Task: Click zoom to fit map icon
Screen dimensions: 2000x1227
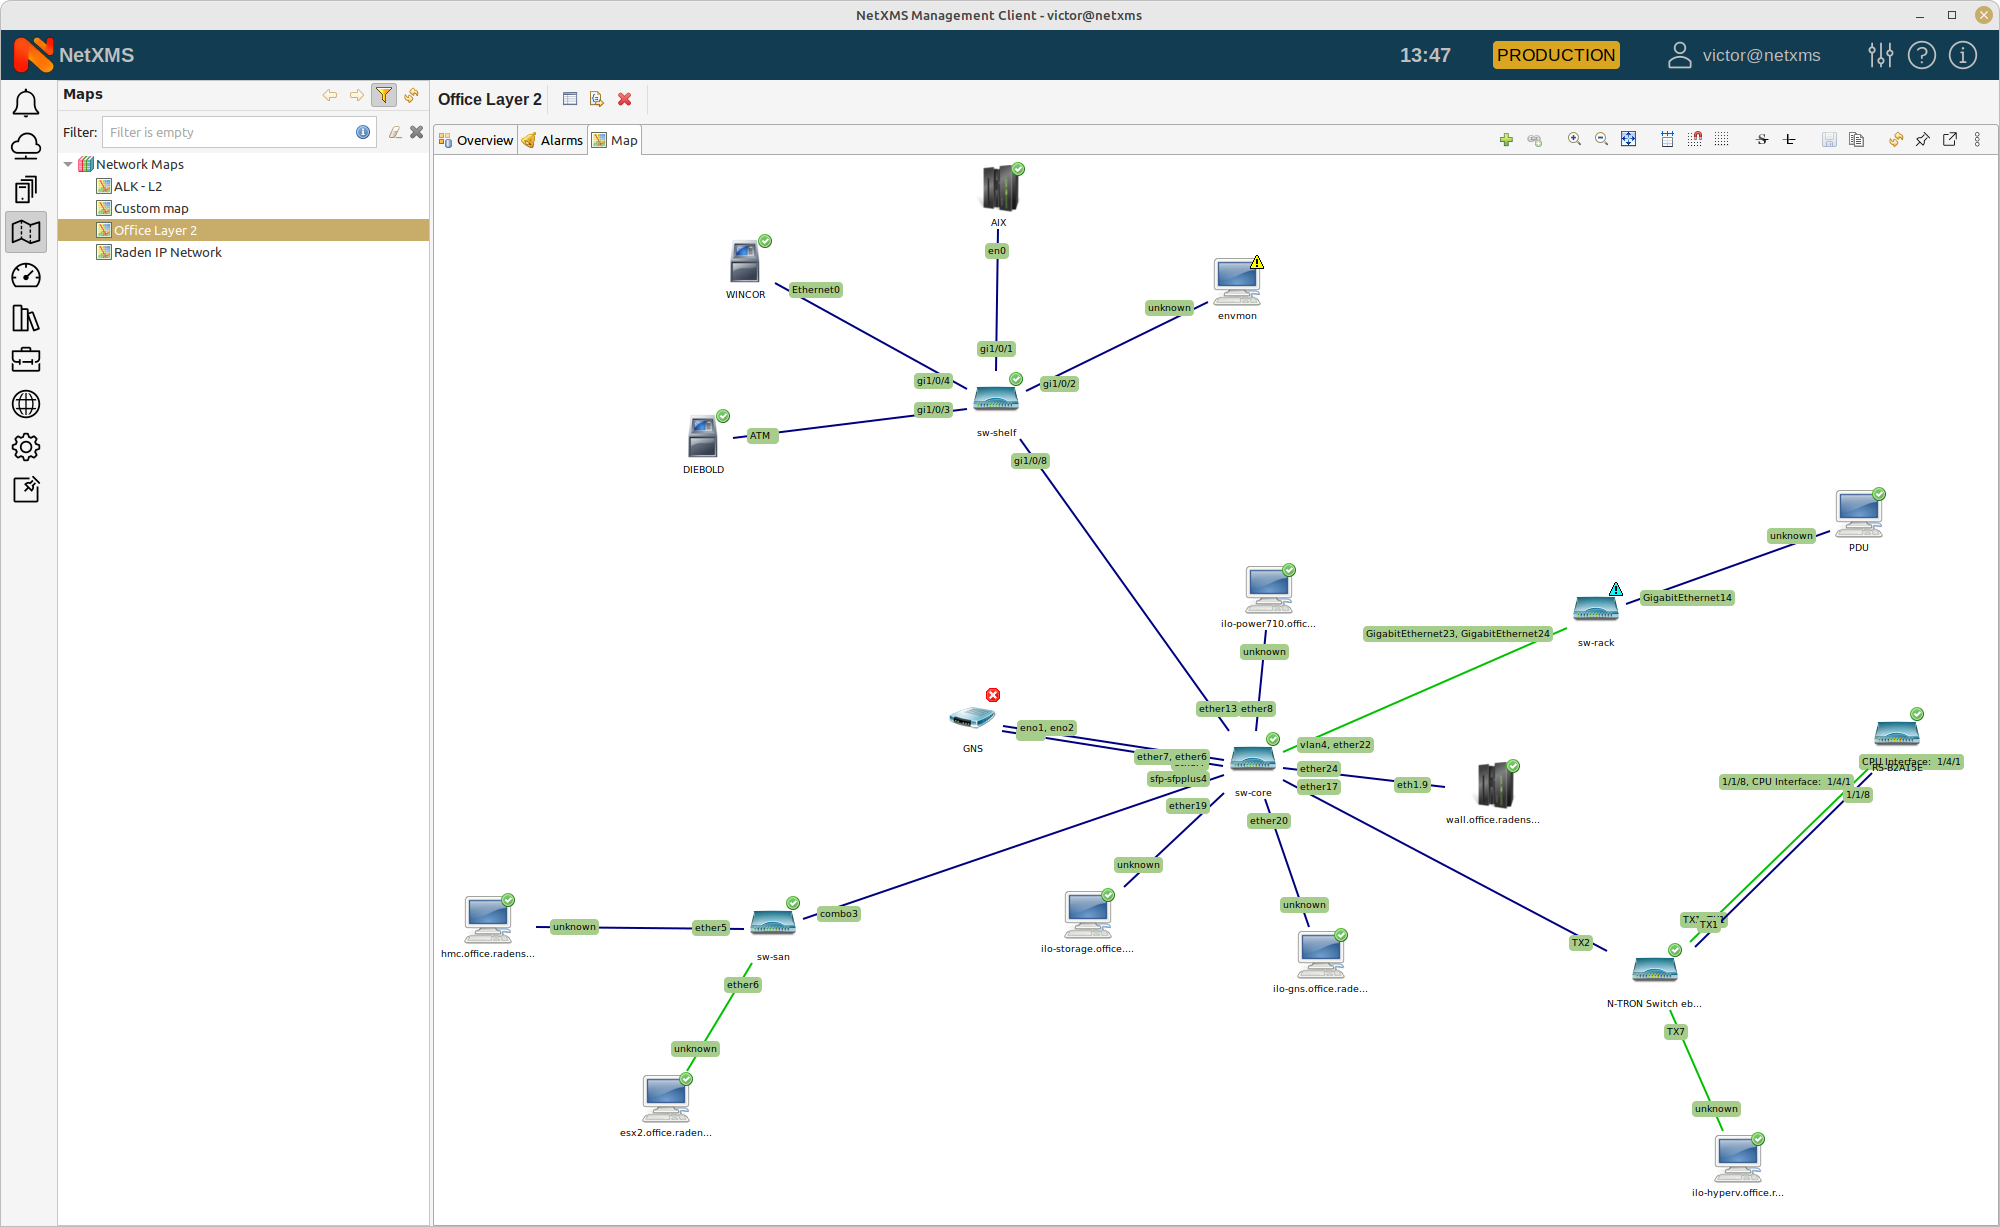Action: click(1629, 140)
